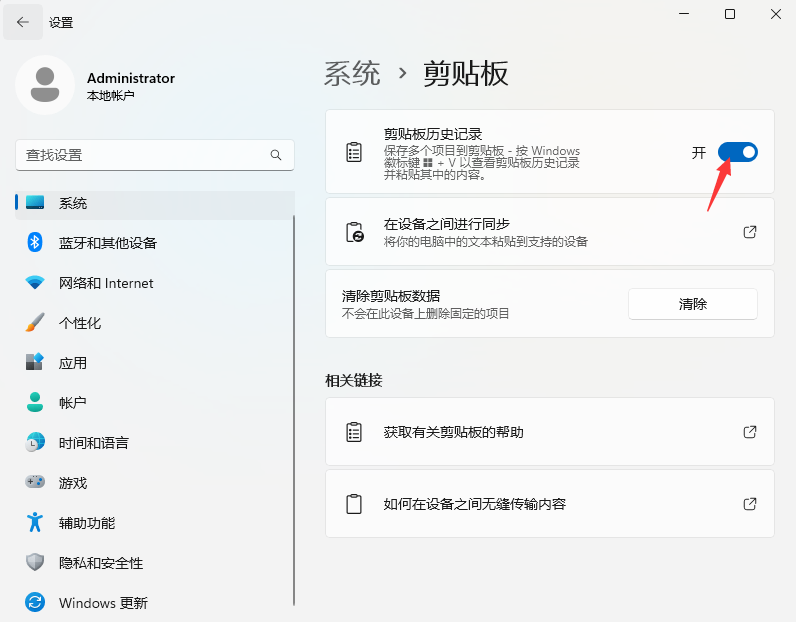Click the 清除 button to clear clipboard data
796x622 pixels.
(692, 304)
